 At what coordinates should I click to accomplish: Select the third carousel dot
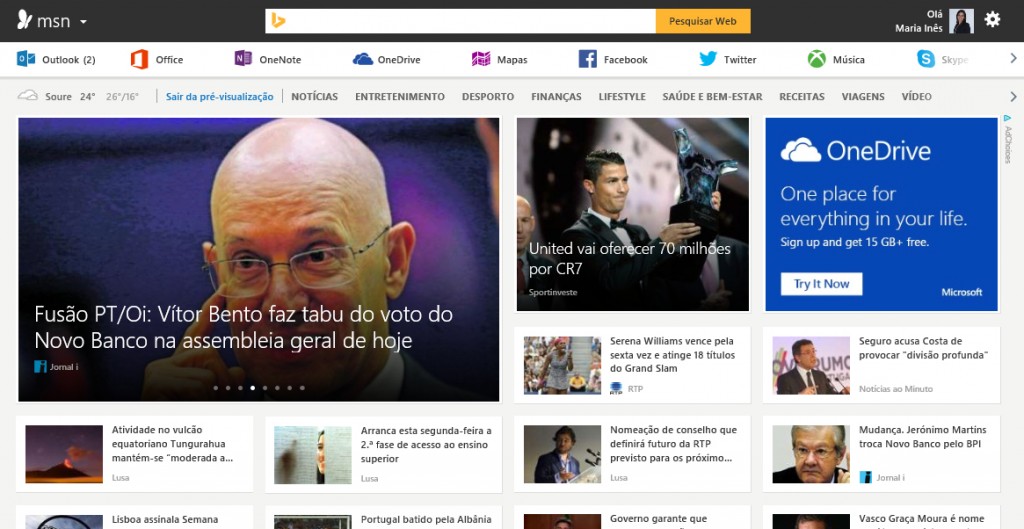point(240,388)
